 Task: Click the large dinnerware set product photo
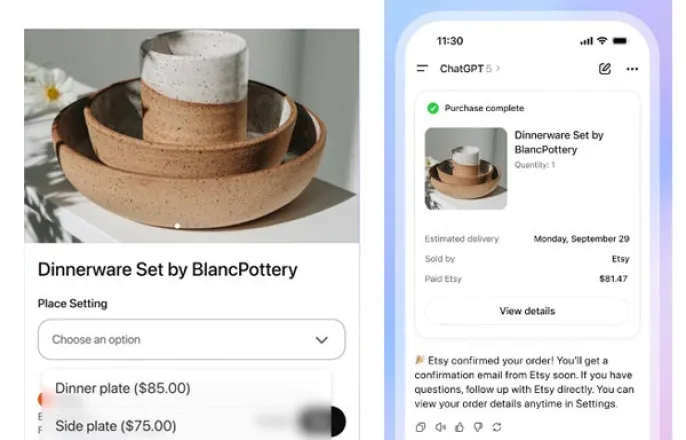pyautogui.click(x=192, y=136)
